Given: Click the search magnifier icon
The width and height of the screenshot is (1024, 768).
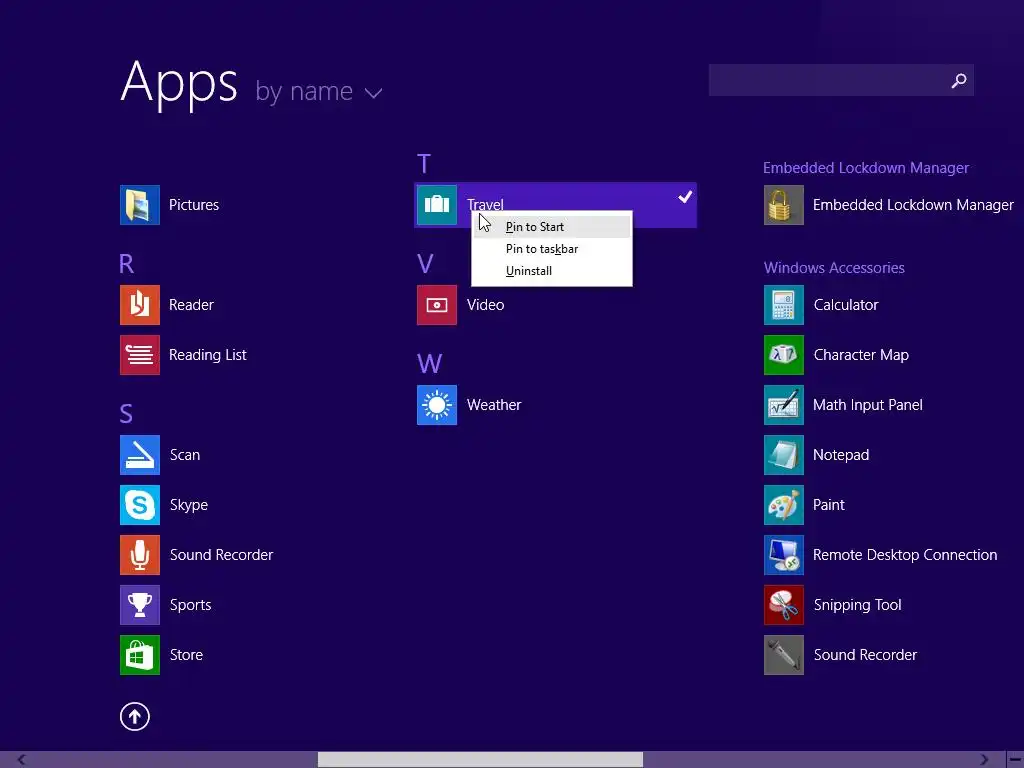Looking at the screenshot, I should coord(959,80).
